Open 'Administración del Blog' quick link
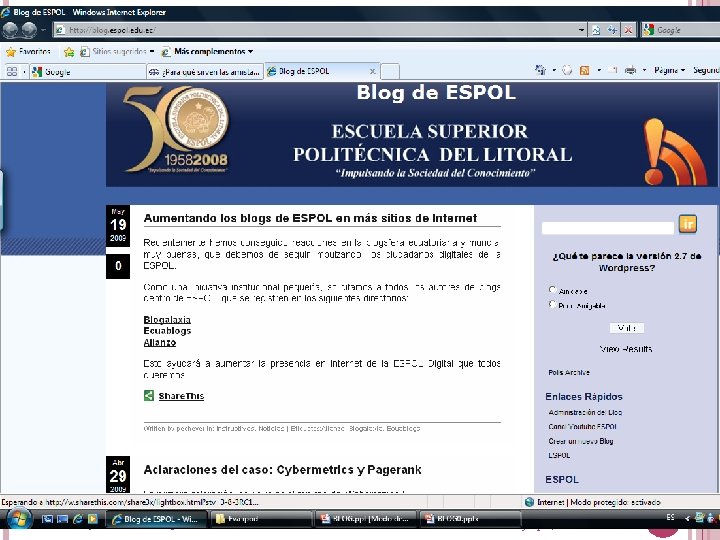The width and height of the screenshot is (720, 540). (585, 412)
